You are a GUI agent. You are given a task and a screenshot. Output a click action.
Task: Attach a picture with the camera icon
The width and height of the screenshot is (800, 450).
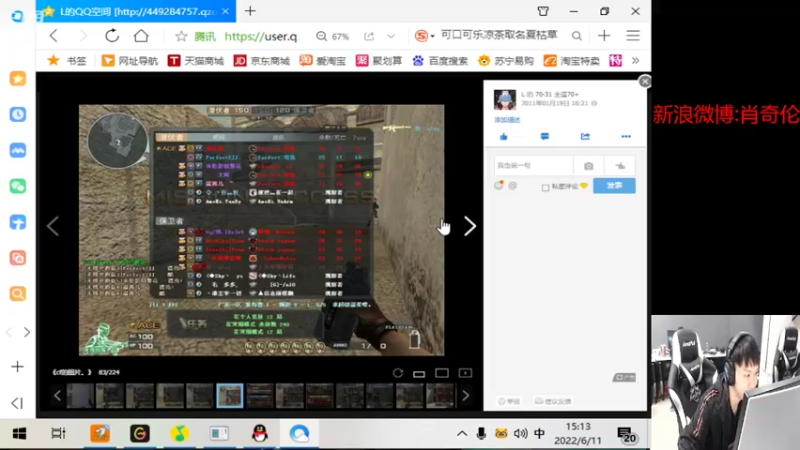click(x=589, y=166)
